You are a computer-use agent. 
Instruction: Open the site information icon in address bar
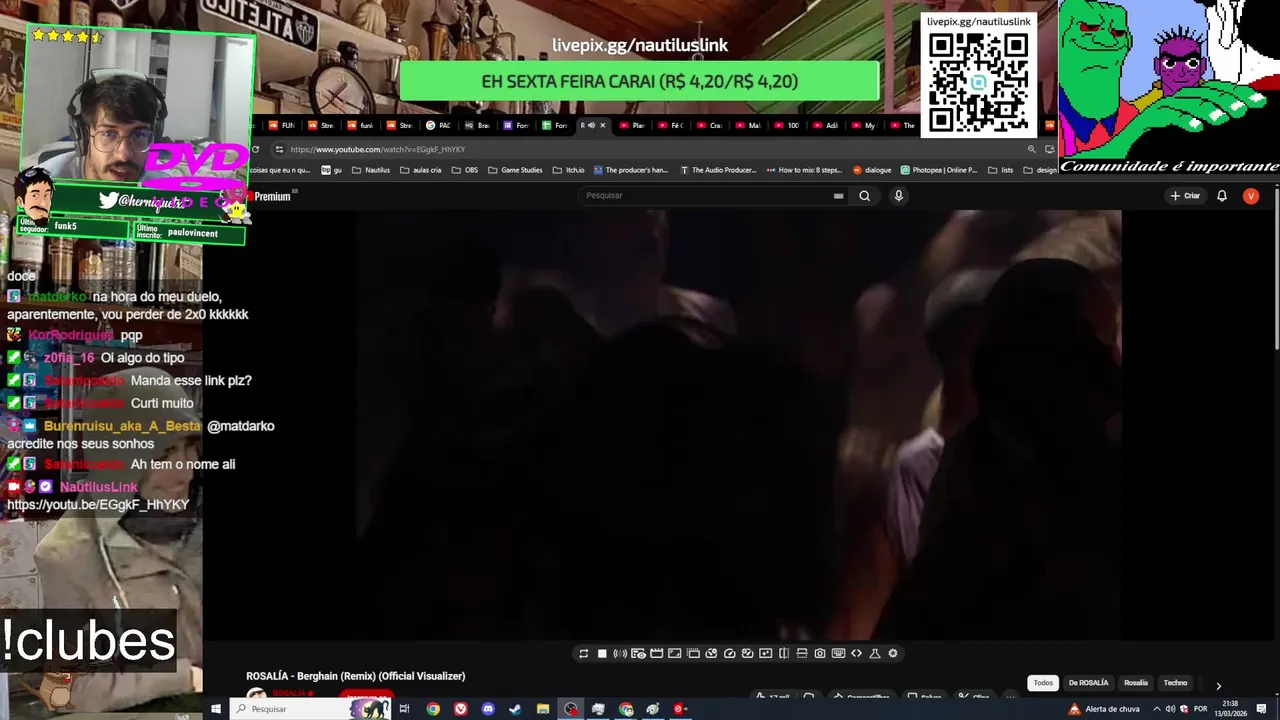(x=279, y=149)
